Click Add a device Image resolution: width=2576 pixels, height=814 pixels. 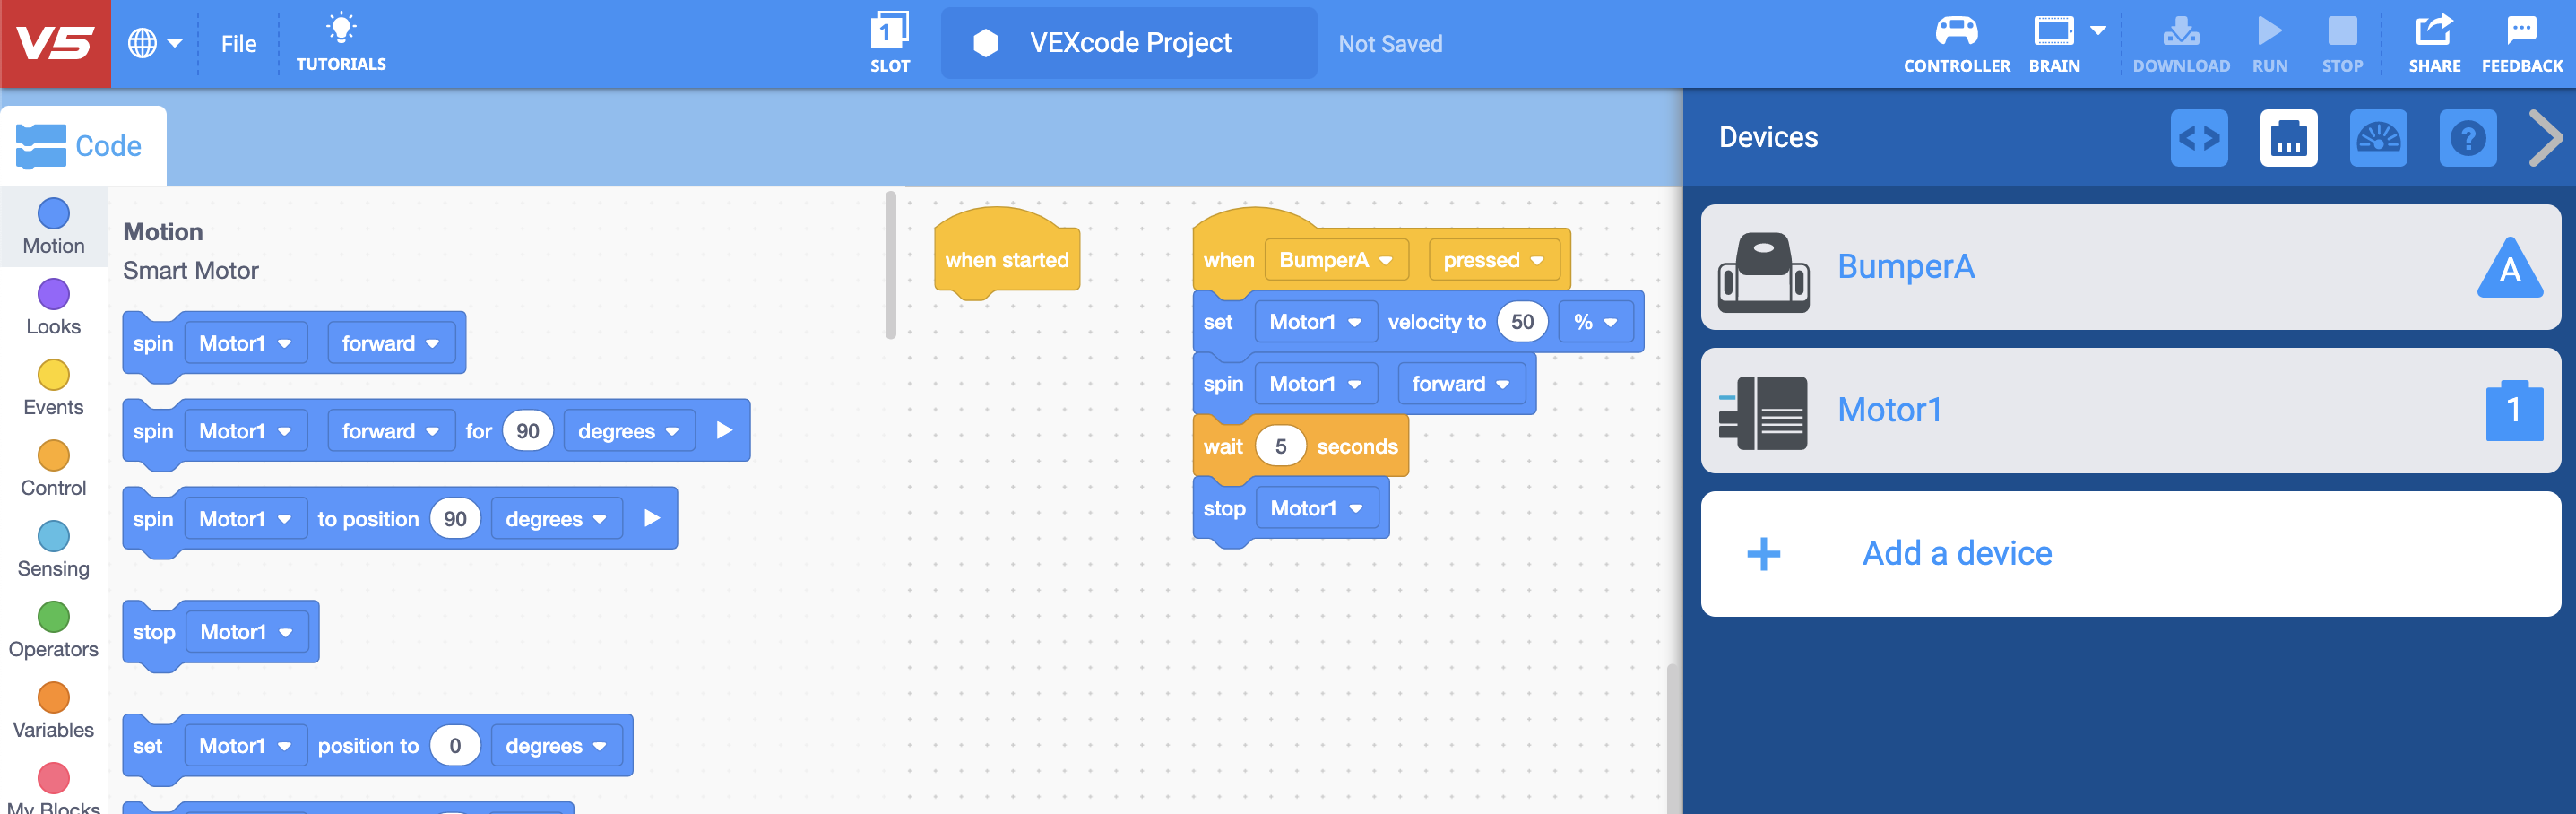pos(2130,553)
